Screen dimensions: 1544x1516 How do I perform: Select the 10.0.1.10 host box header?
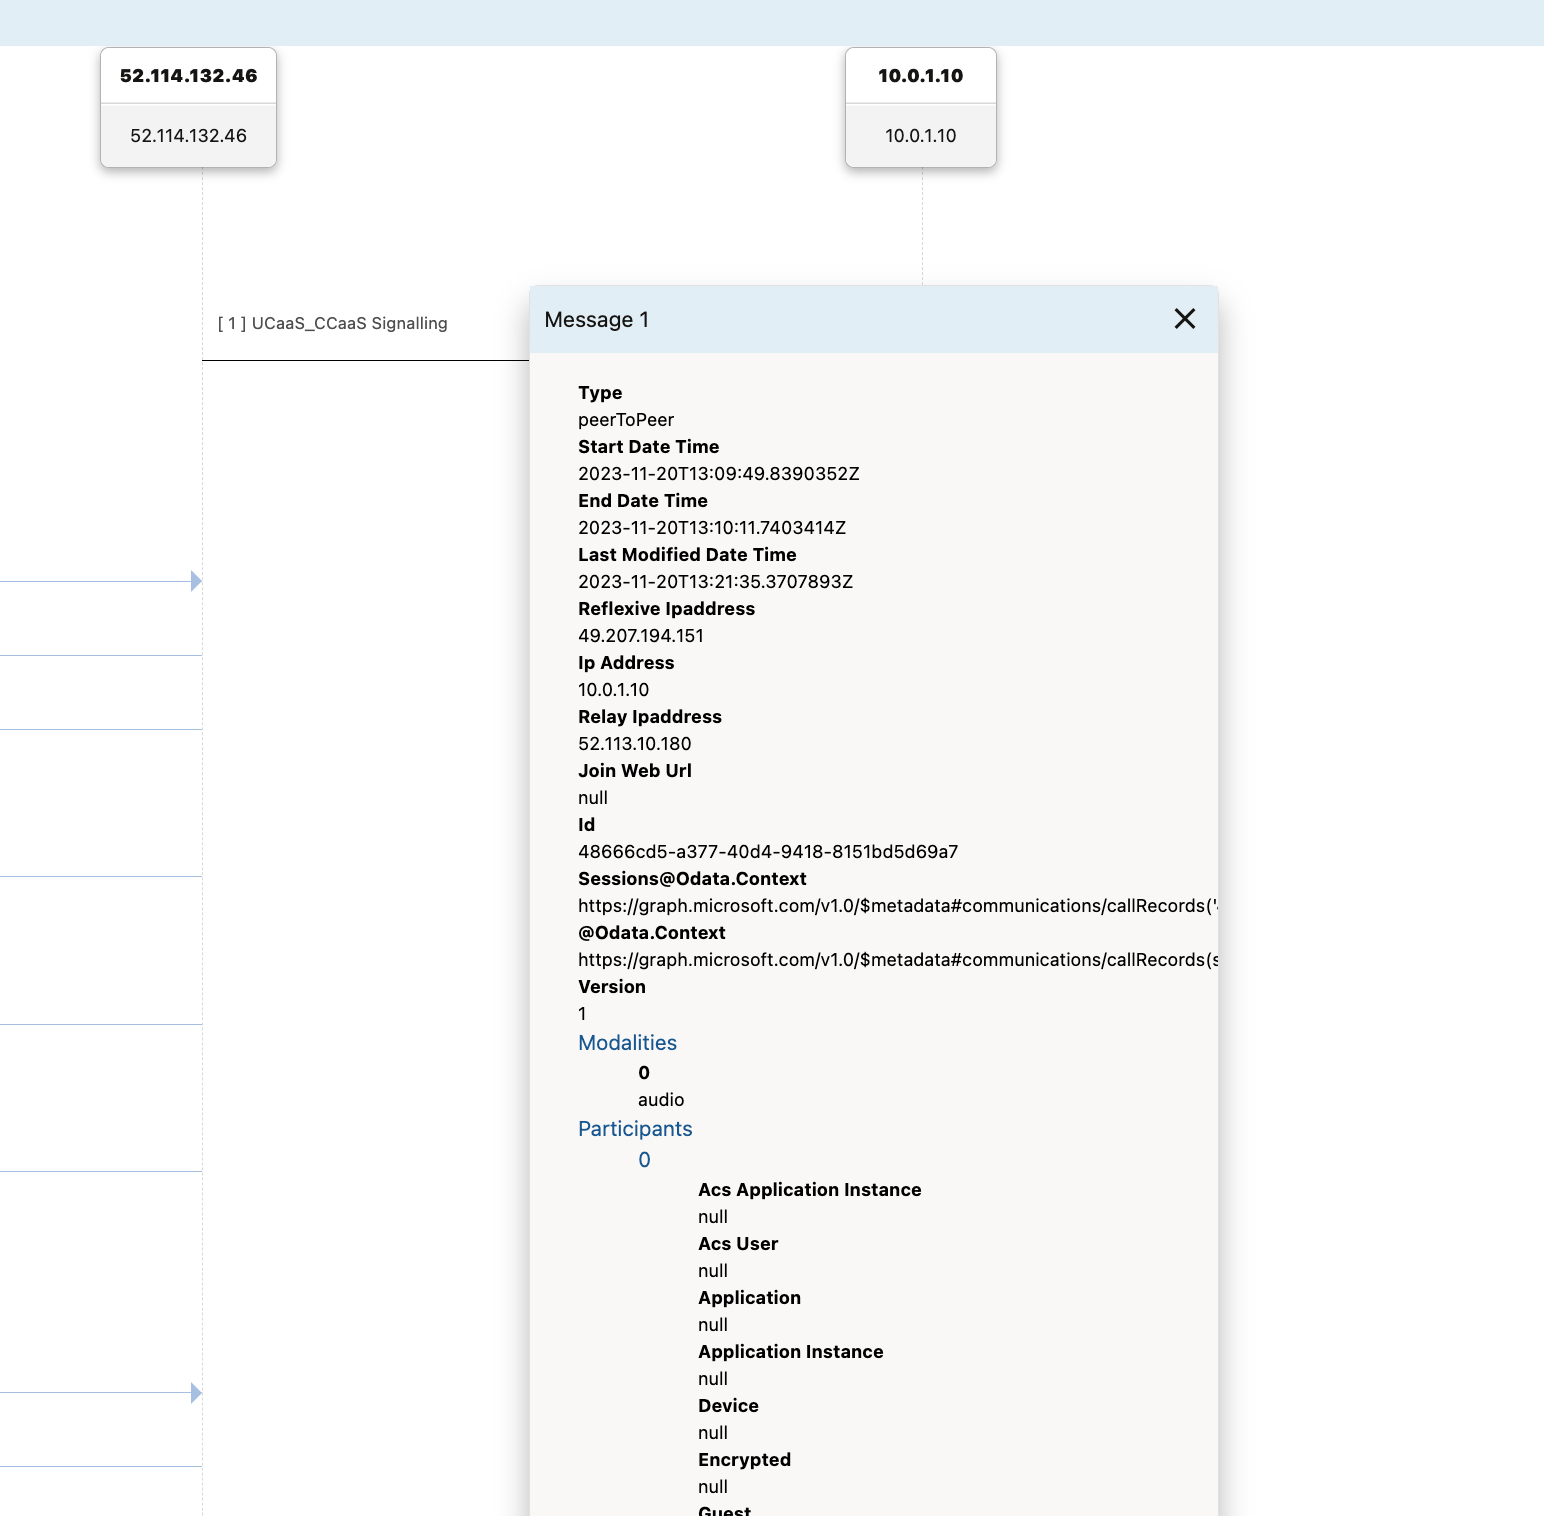[921, 76]
